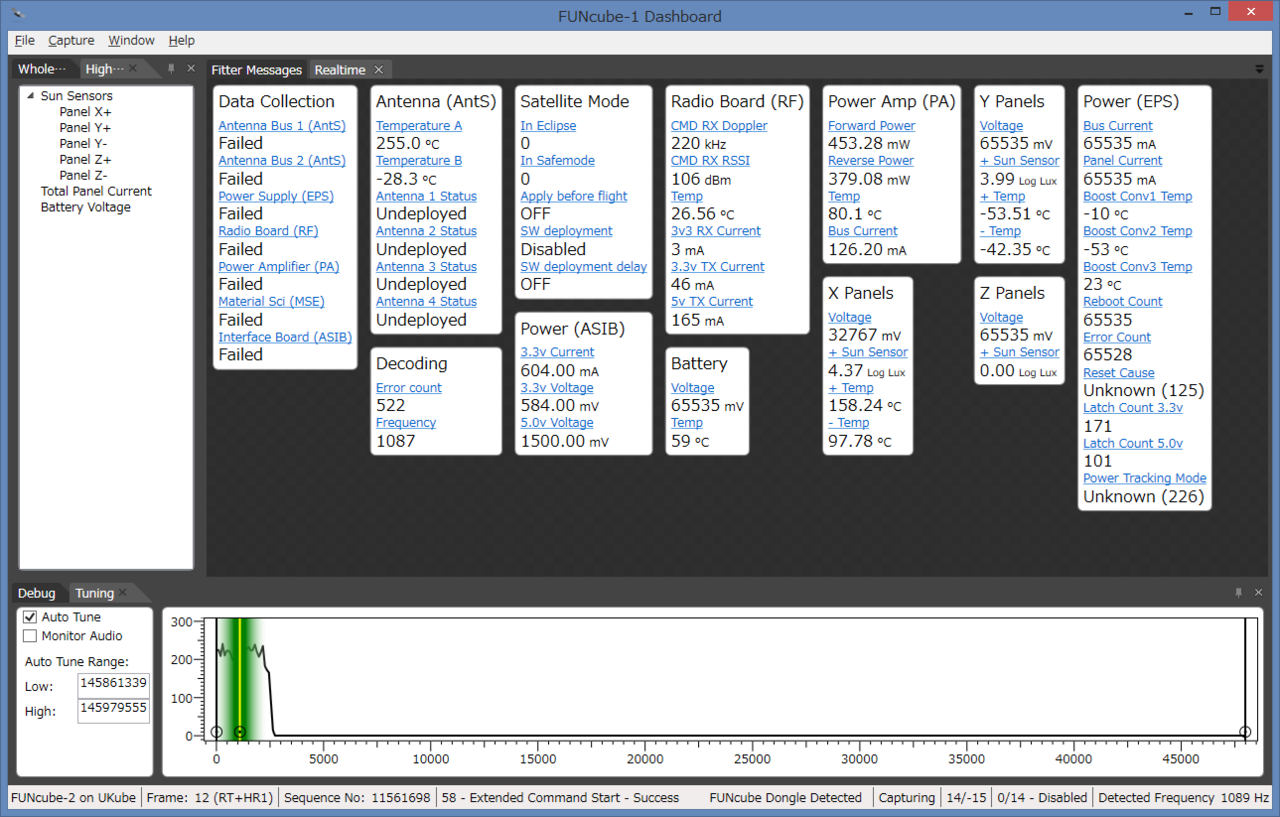Open the CMD RX Doppler link
This screenshot has width=1280, height=817.
click(x=719, y=126)
